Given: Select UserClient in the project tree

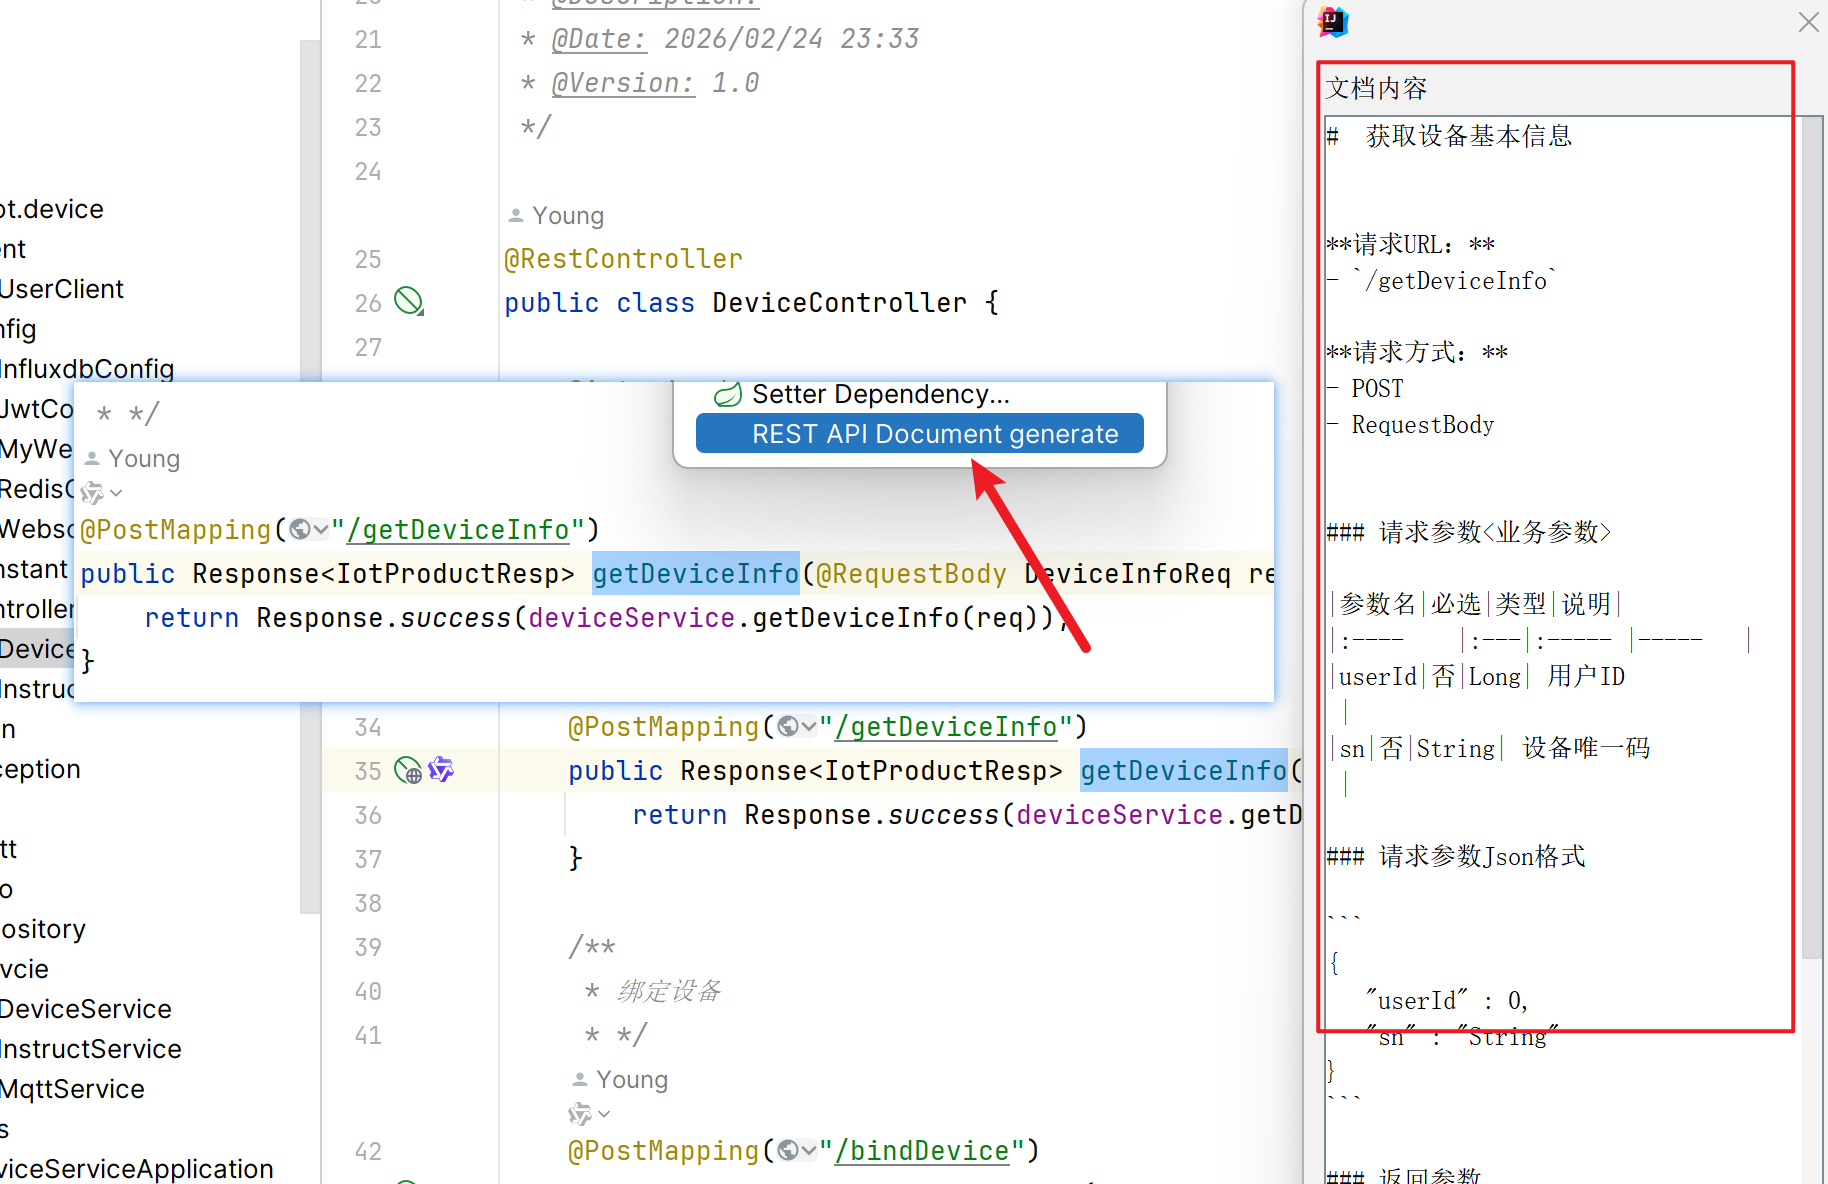Looking at the screenshot, I should coord(62,289).
